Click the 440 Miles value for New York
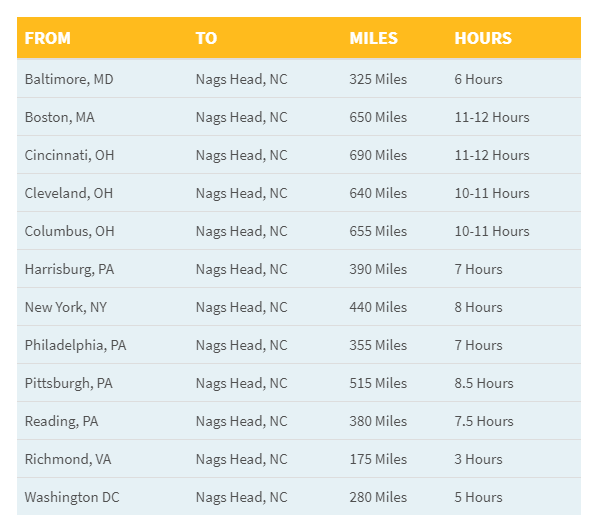Screen dimensions: 598x532 378,307
